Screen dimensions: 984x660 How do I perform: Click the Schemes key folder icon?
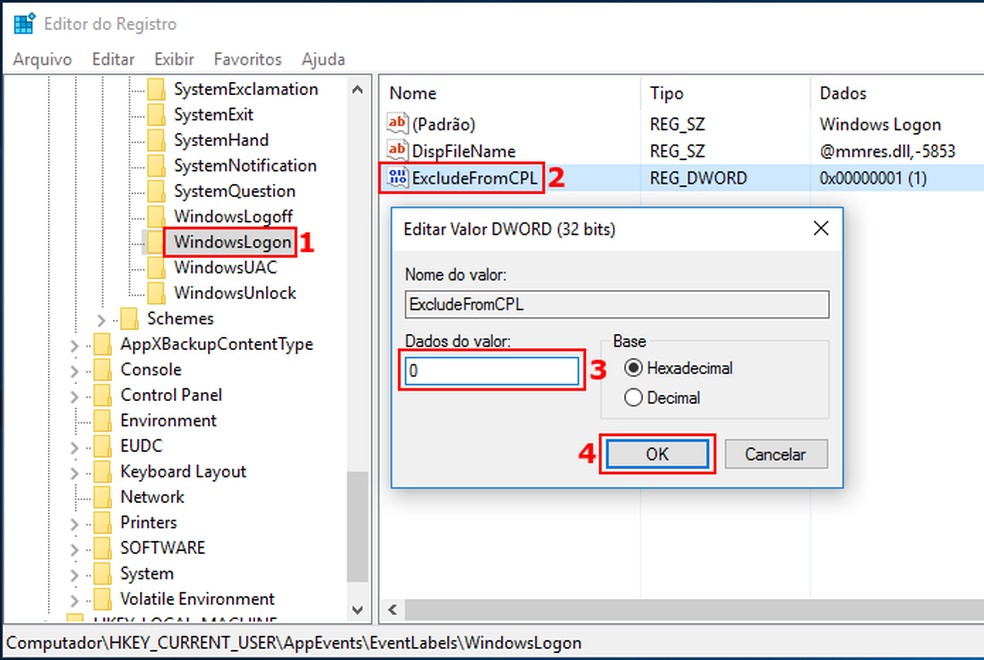pyautogui.click(x=131, y=318)
